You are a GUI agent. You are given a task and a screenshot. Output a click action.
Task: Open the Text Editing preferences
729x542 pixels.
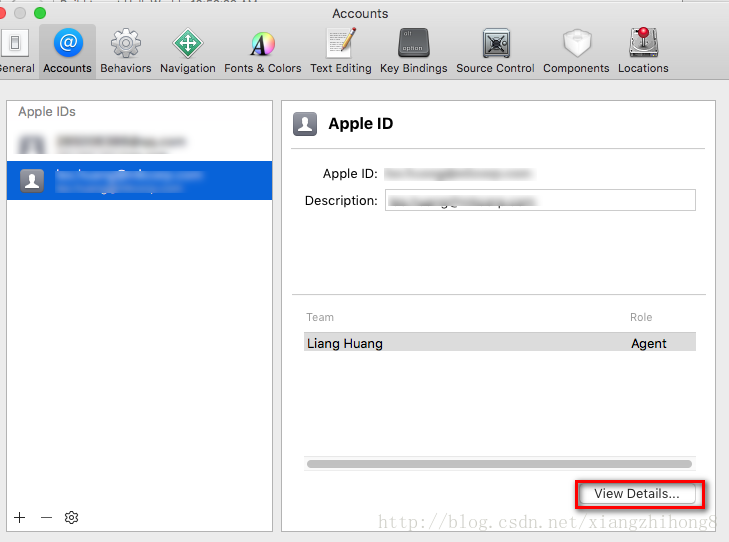click(341, 51)
